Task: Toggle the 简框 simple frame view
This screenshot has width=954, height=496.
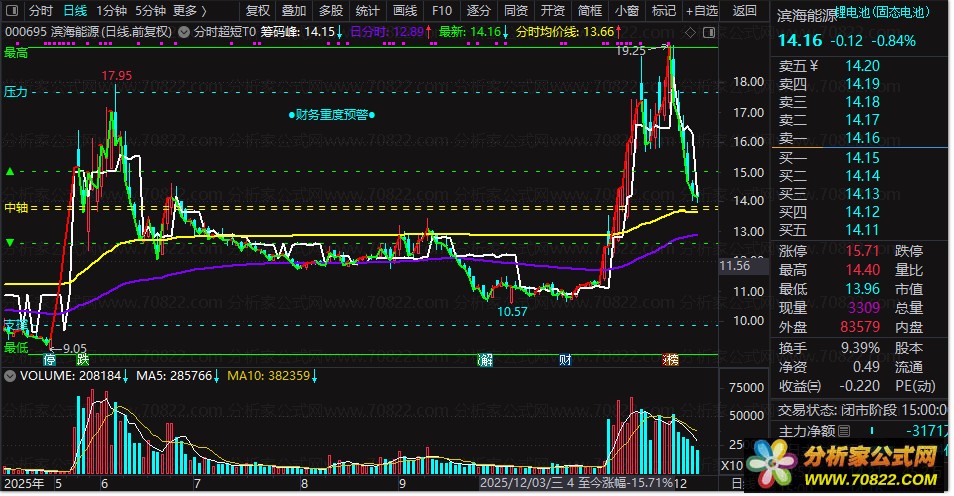Action: click(x=590, y=10)
